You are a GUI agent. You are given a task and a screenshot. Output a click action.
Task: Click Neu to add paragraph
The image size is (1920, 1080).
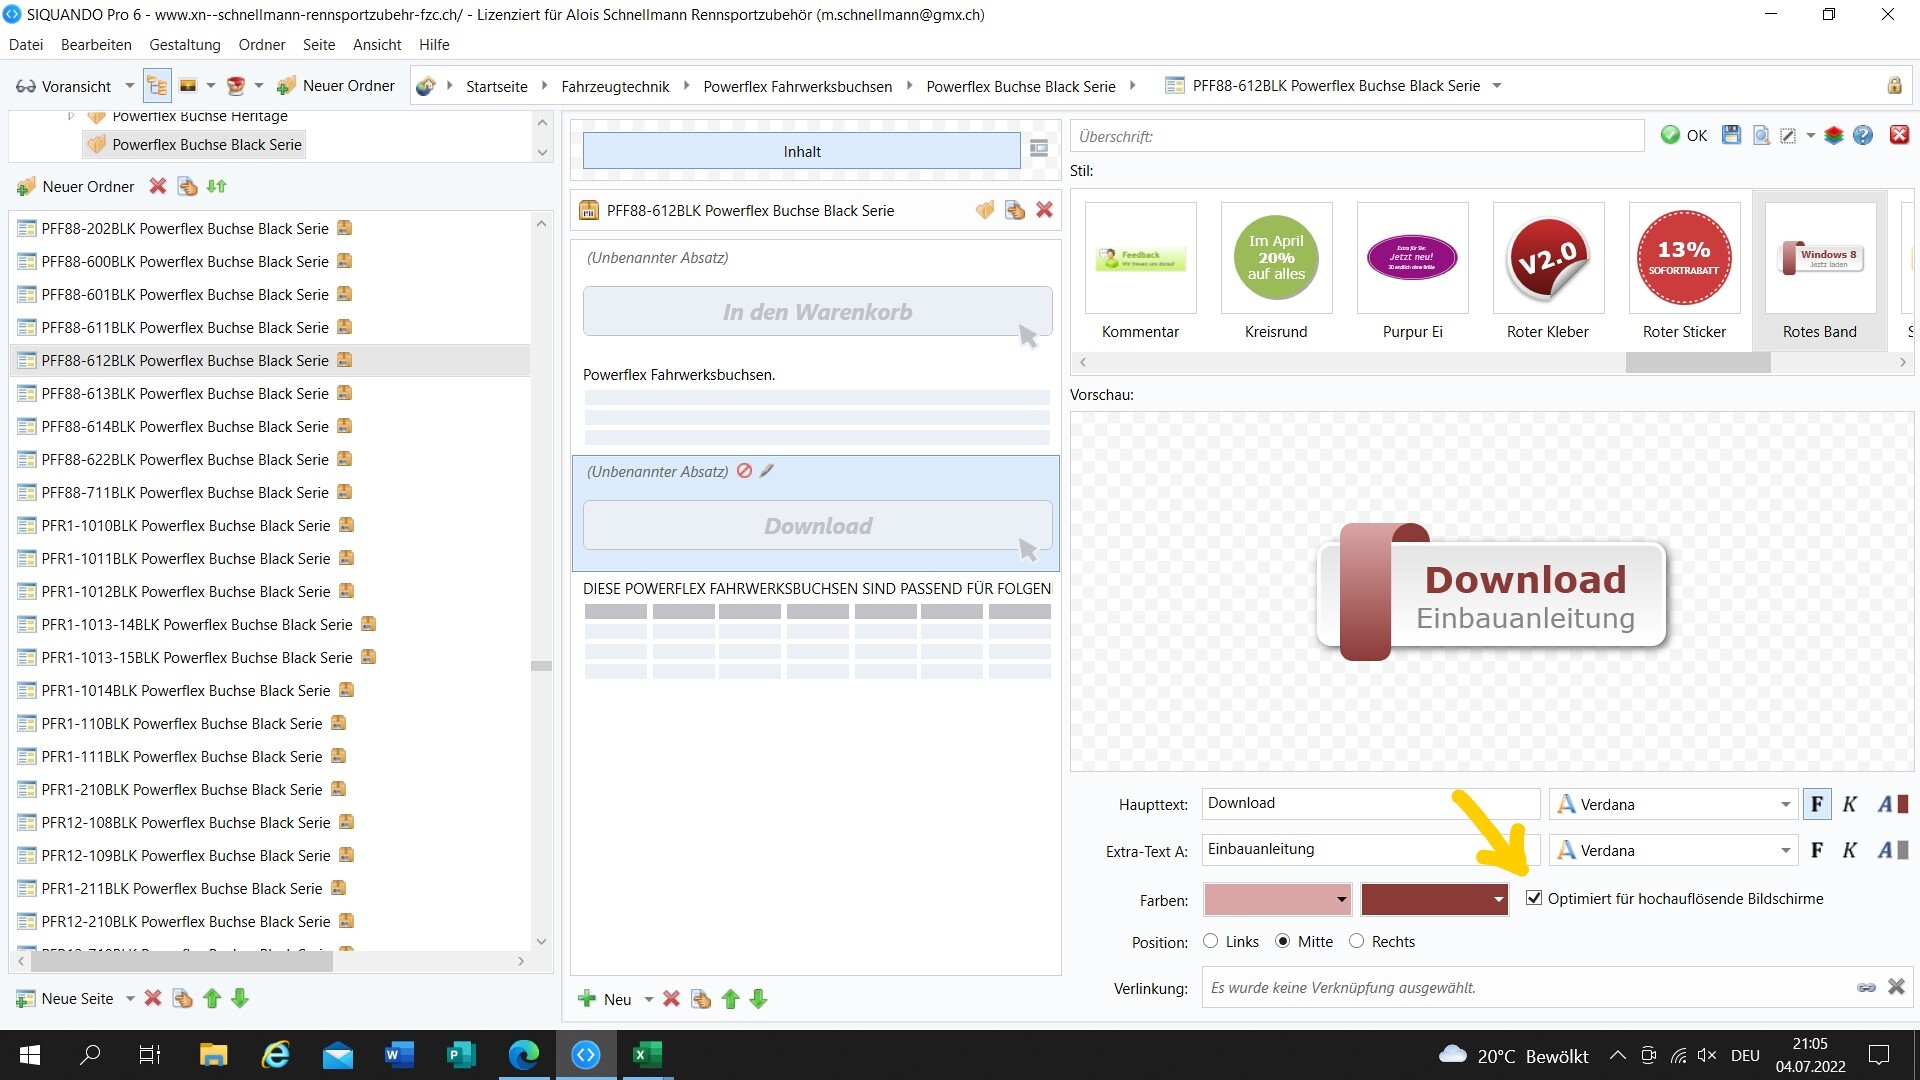(x=606, y=999)
